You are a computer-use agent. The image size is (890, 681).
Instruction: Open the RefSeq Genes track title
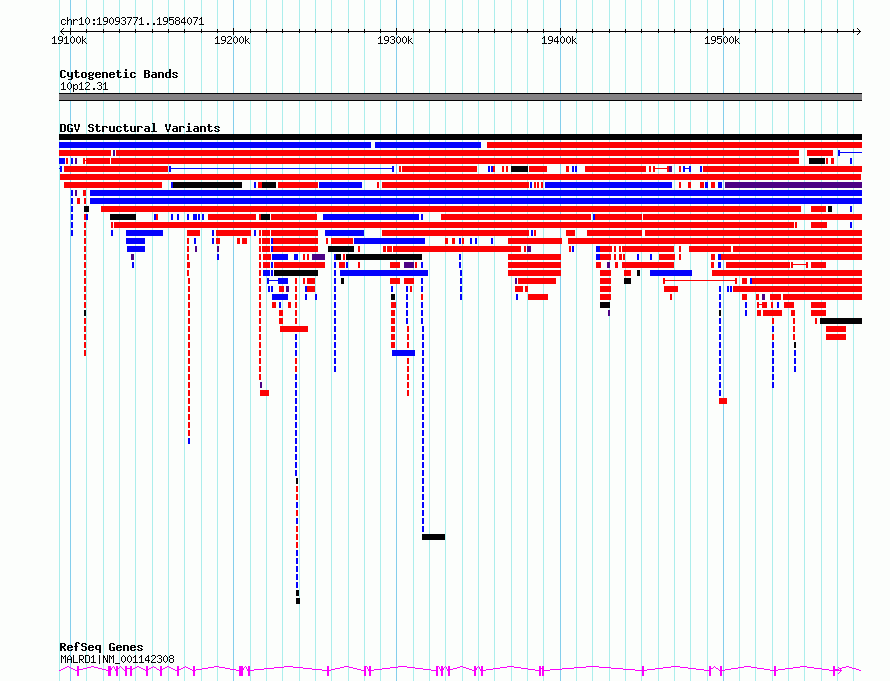[101, 647]
